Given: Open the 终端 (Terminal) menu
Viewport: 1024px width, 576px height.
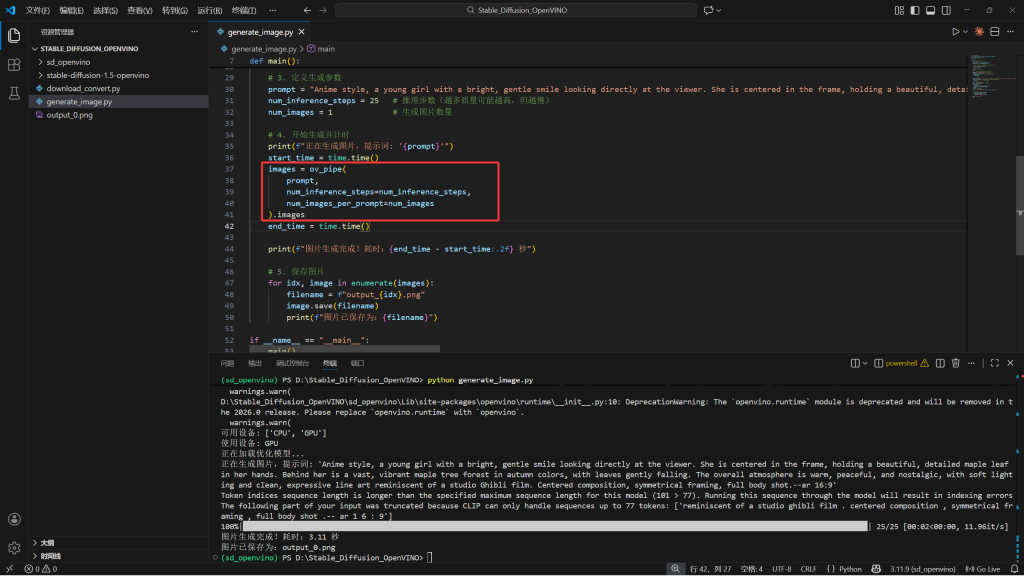Looking at the screenshot, I should [x=242, y=10].
